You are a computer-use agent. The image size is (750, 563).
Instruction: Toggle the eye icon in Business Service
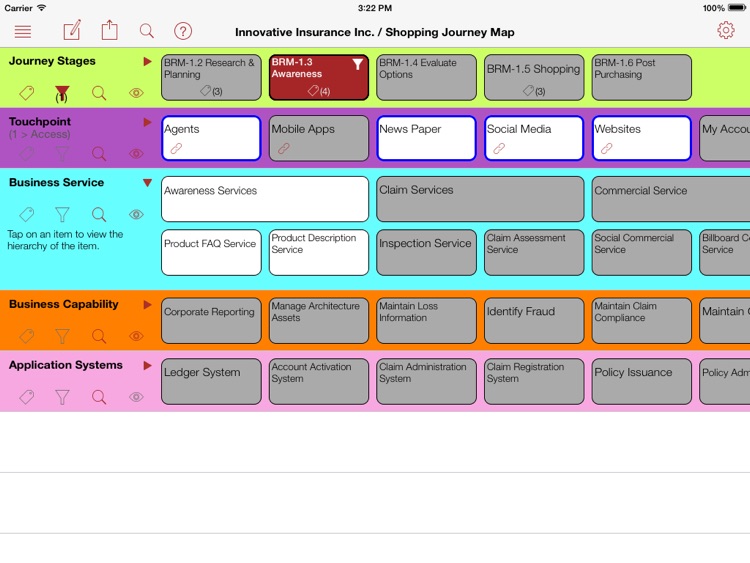click(136, 214)
